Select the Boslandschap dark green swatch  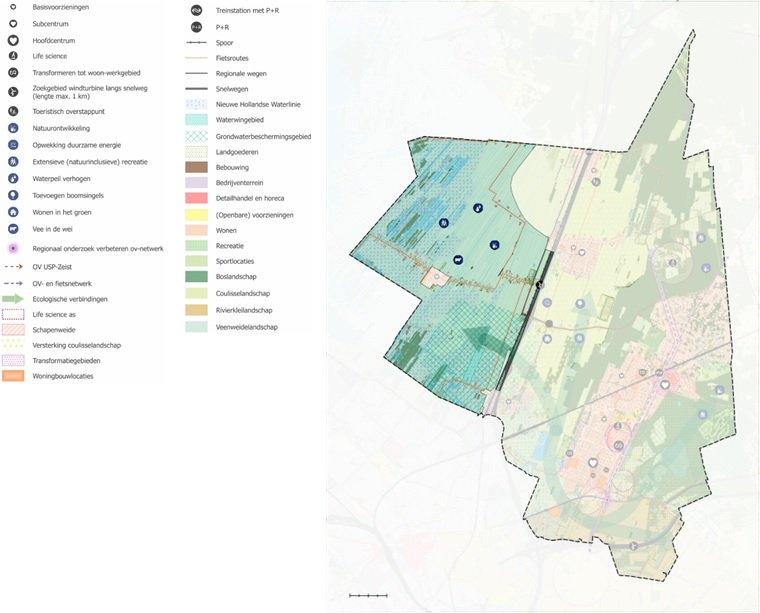point(196,278)
